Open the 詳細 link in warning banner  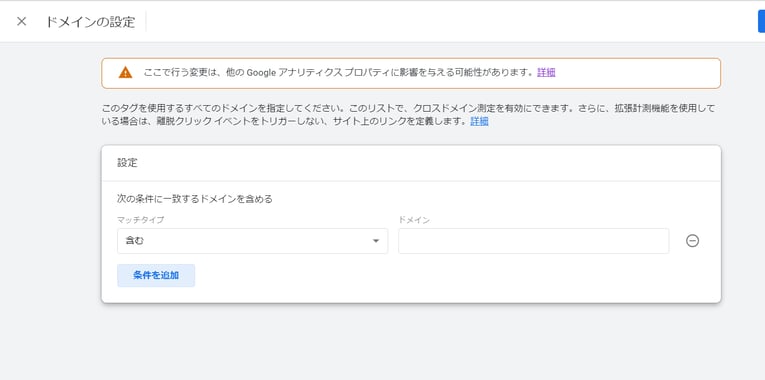click(x=546, y=73)
